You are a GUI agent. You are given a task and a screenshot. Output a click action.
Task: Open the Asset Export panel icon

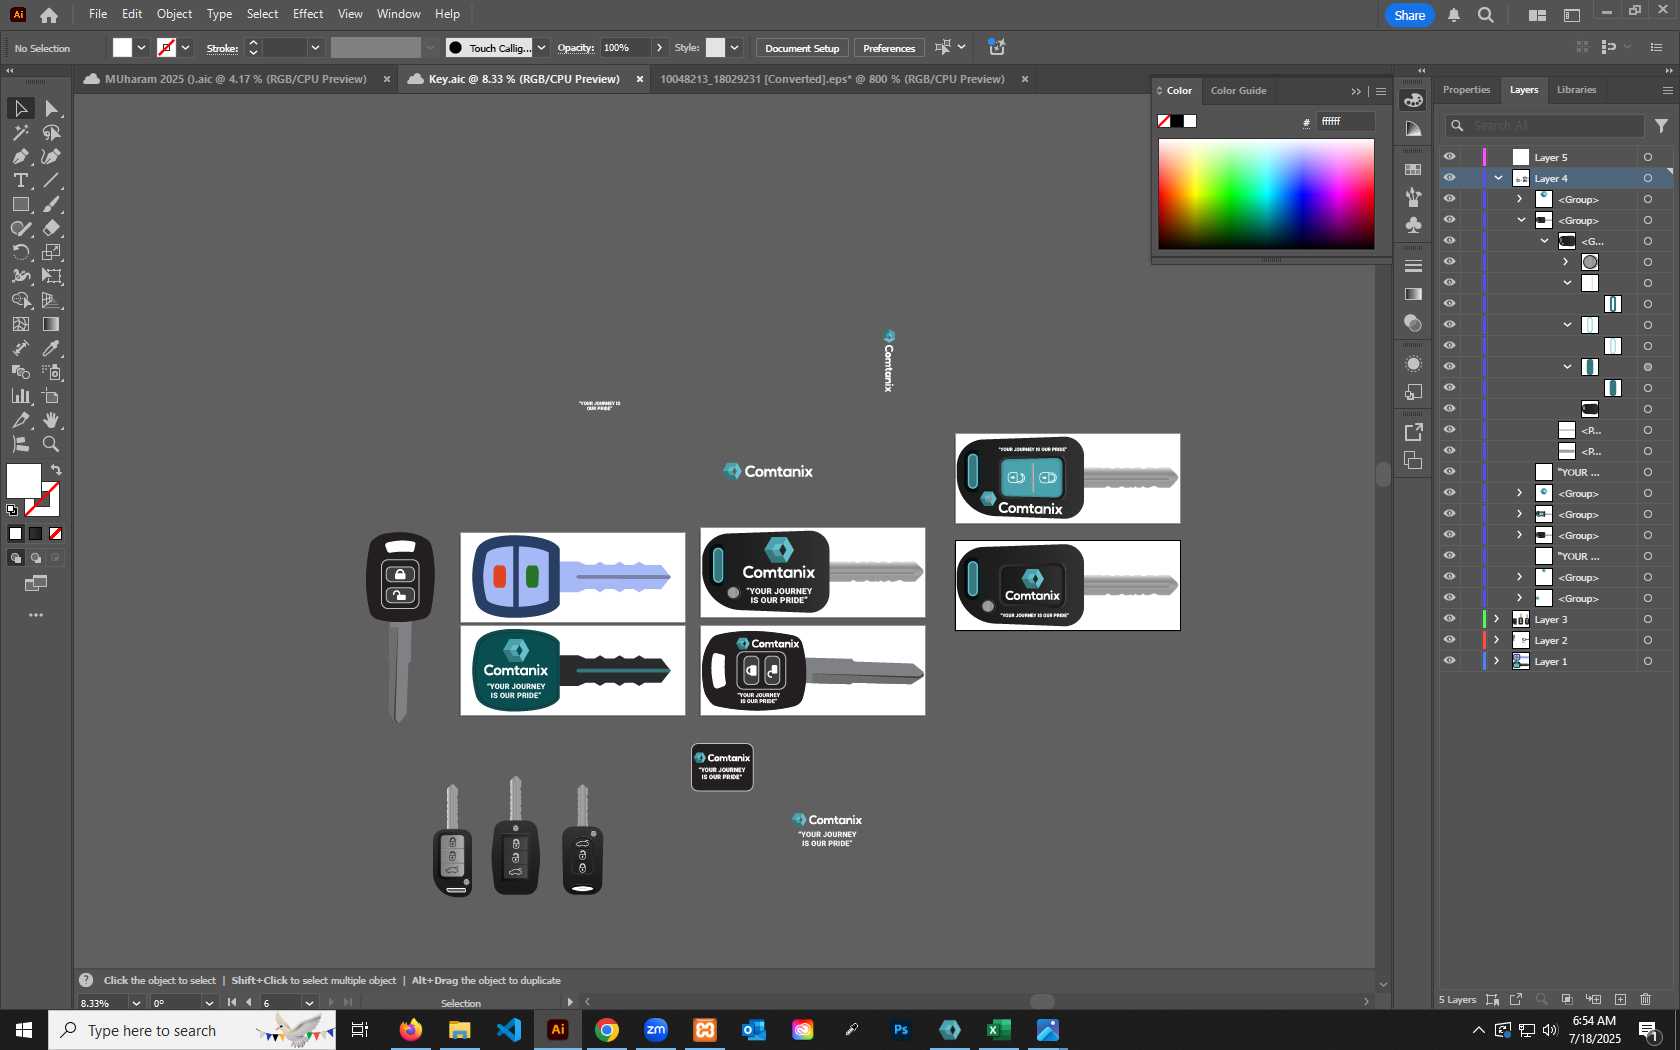click(1413, 432)
